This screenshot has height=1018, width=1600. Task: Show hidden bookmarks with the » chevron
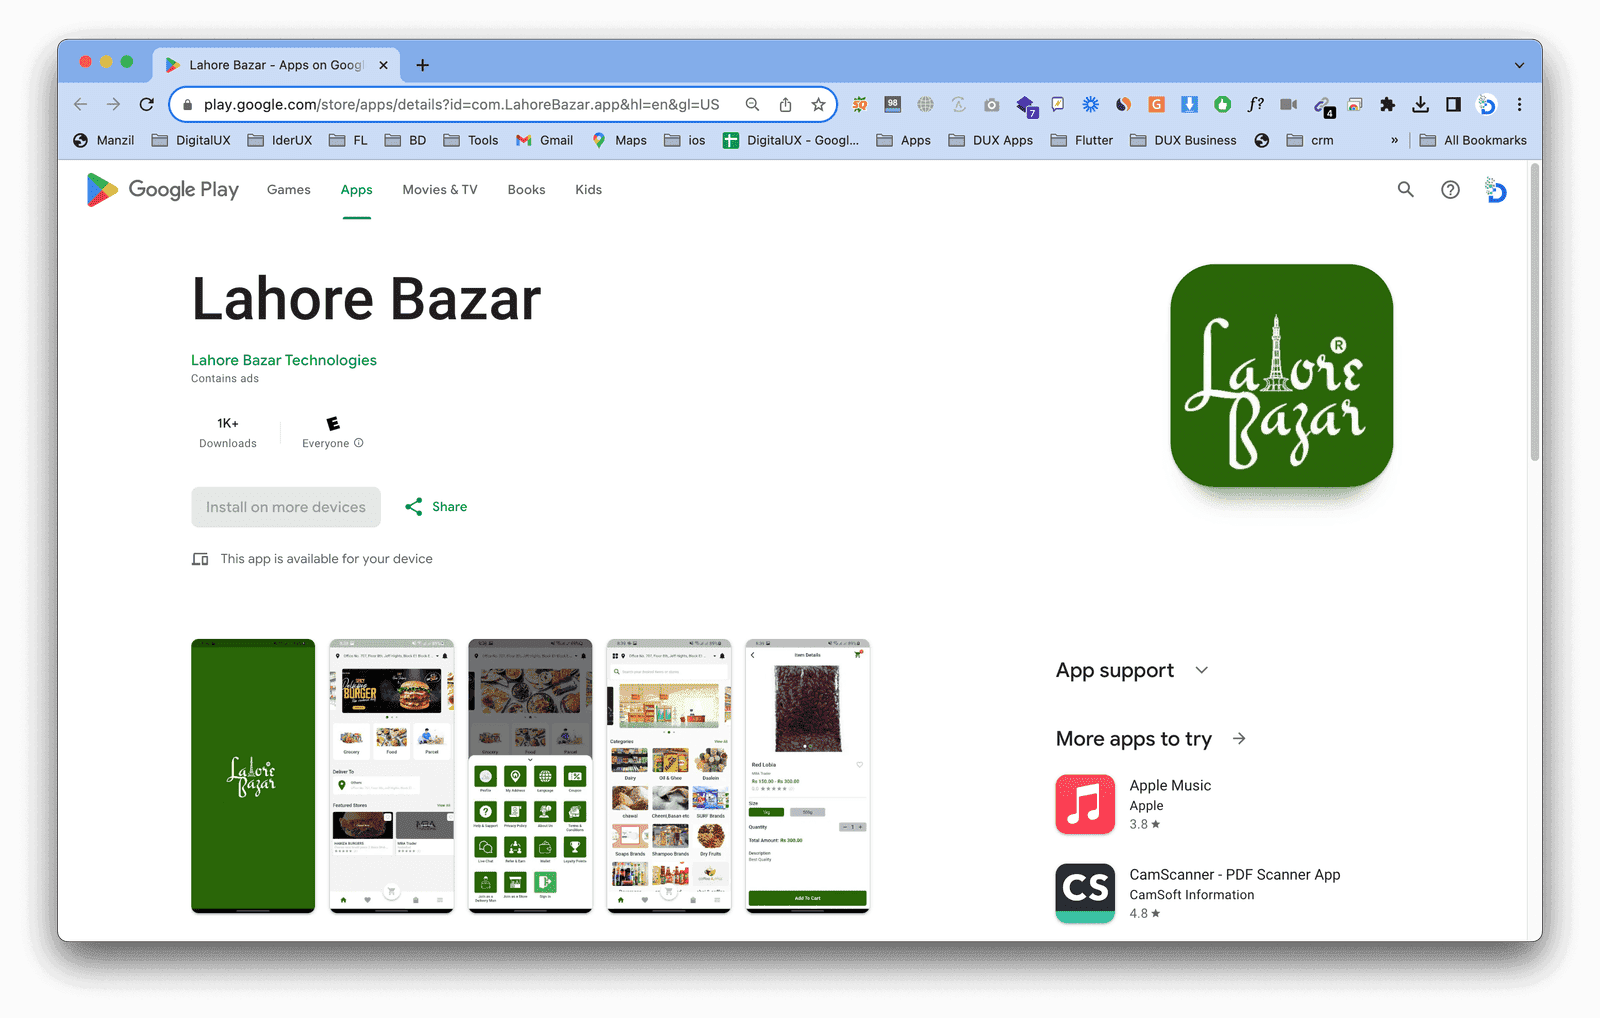click(1394, 140)
